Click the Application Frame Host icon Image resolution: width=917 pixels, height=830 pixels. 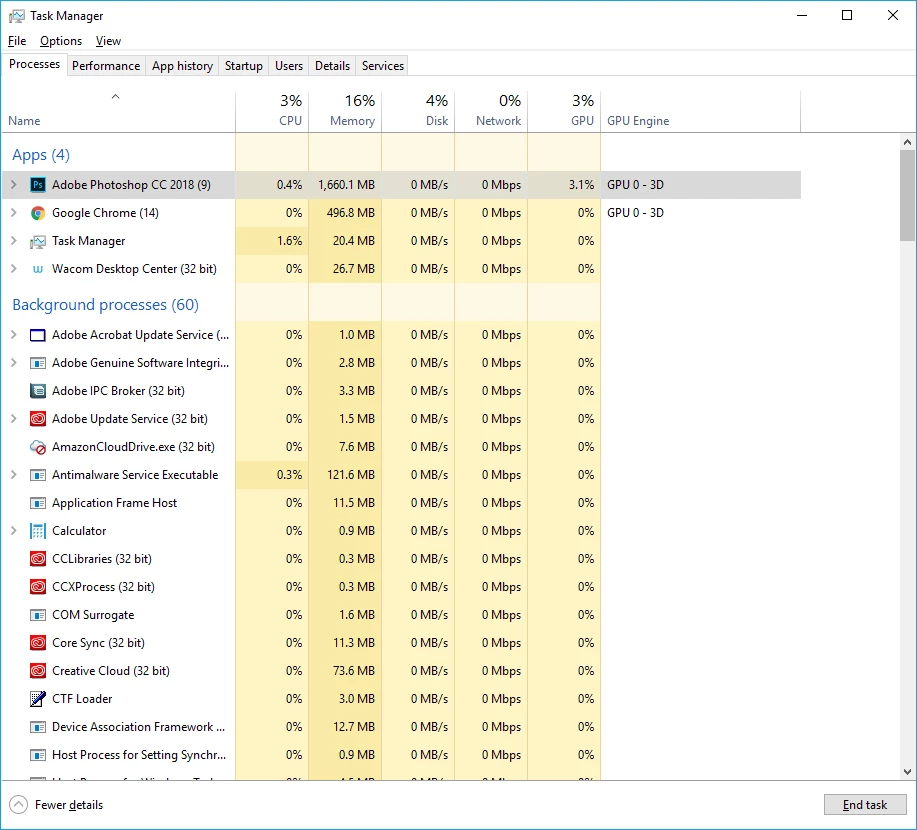click(x=37, y=503)
